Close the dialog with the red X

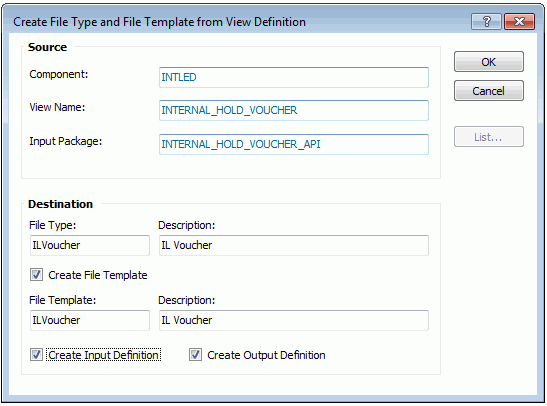(x=519, y=22)
